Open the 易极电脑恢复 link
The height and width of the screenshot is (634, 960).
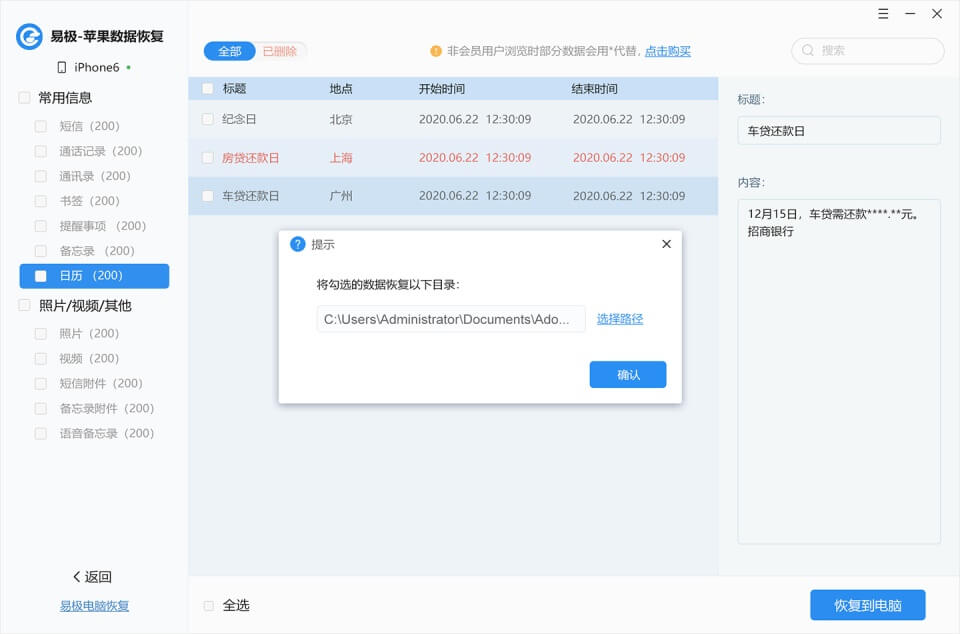(x=94, y=606)
